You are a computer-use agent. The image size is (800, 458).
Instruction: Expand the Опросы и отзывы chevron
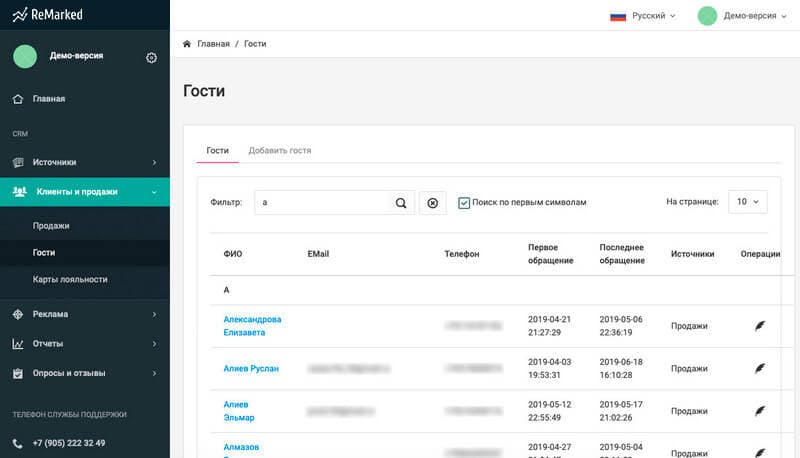click(x=154, y=373)
